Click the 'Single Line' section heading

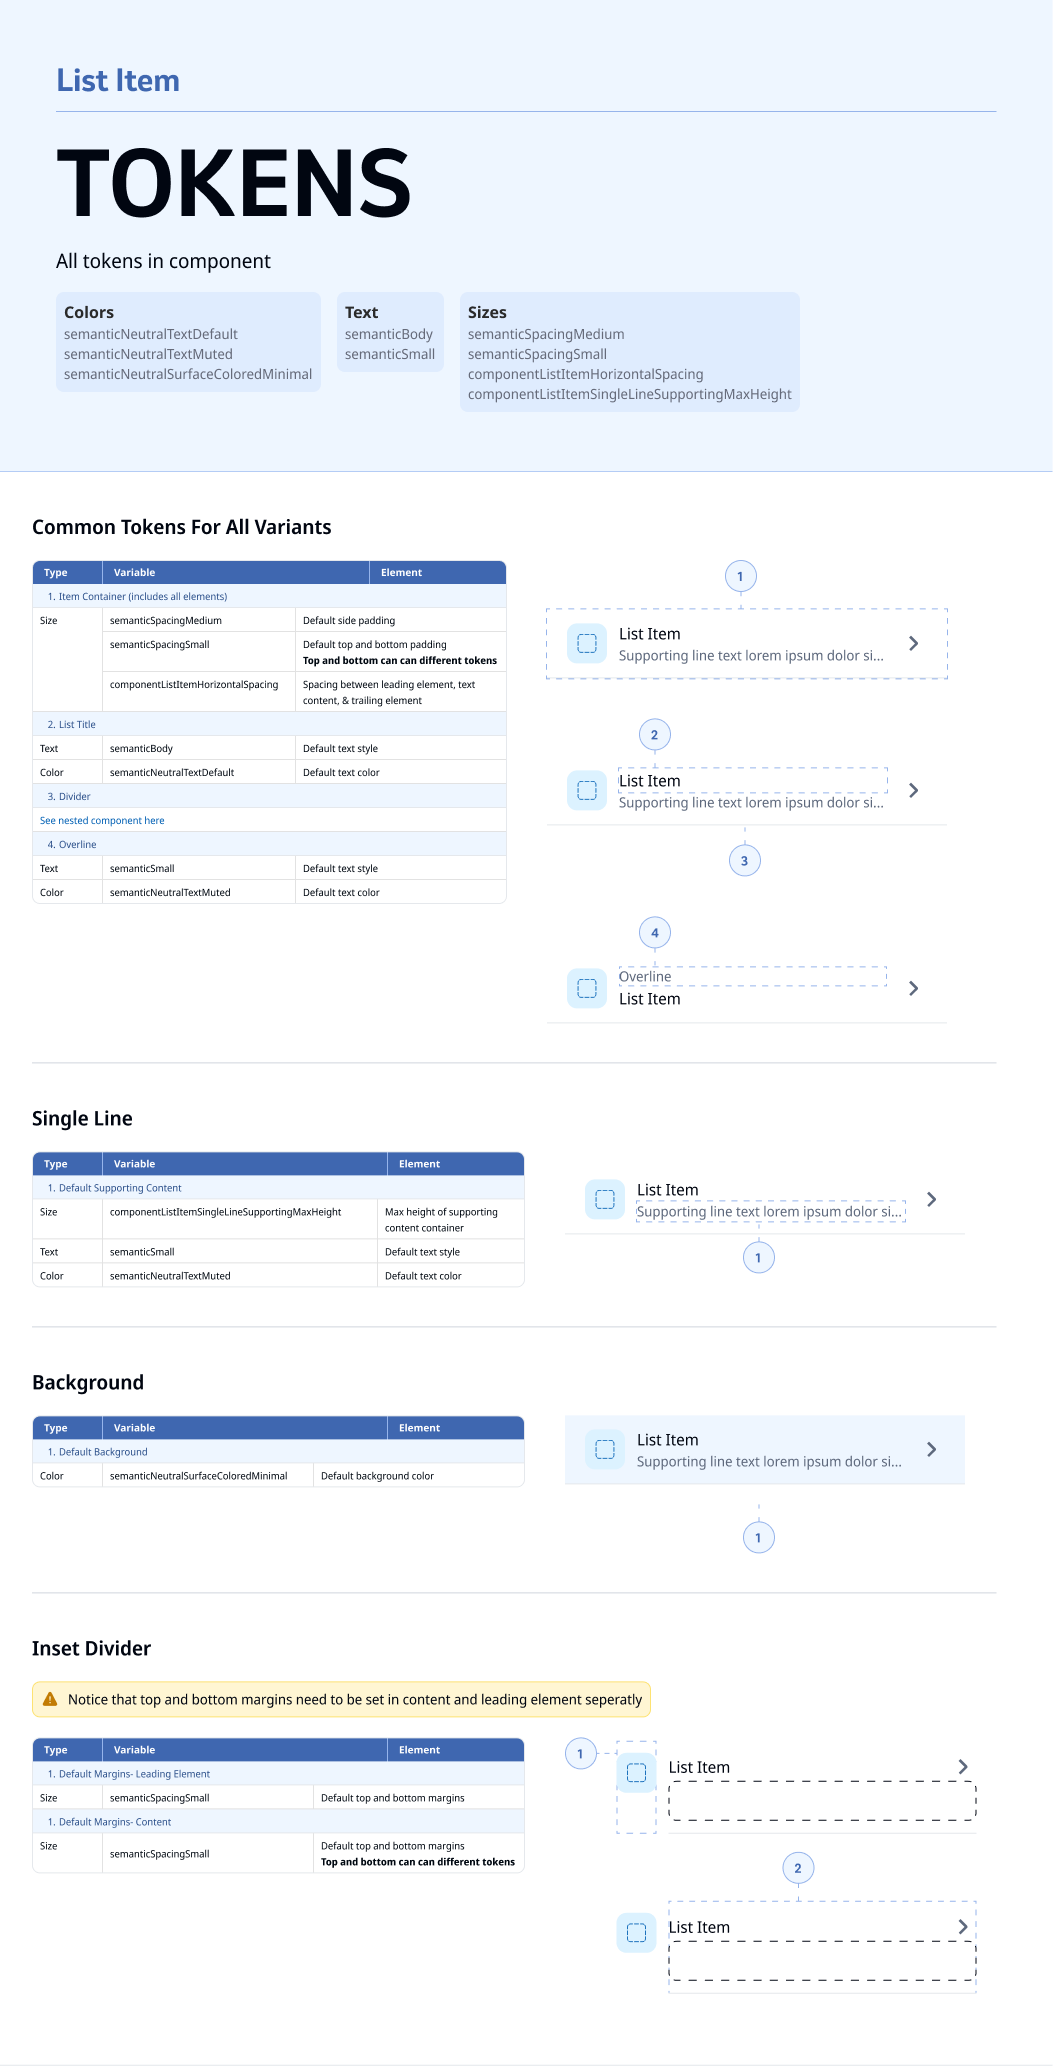[82, 1118]
